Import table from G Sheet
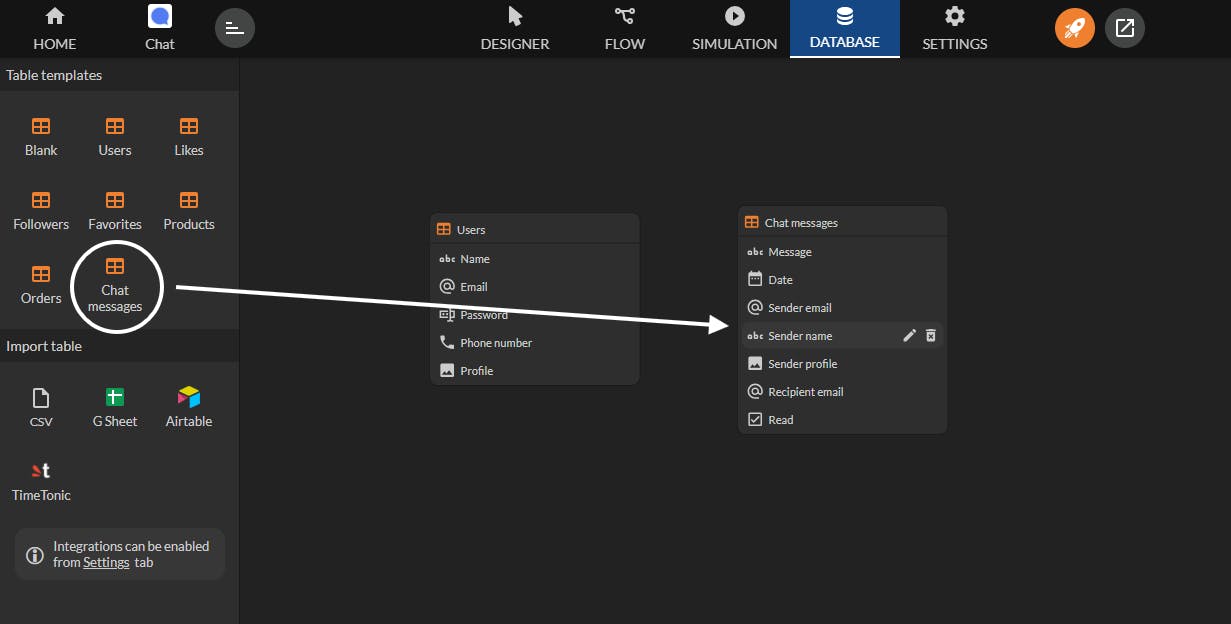Screen dimensions: 1231x624 pos(115,408)
